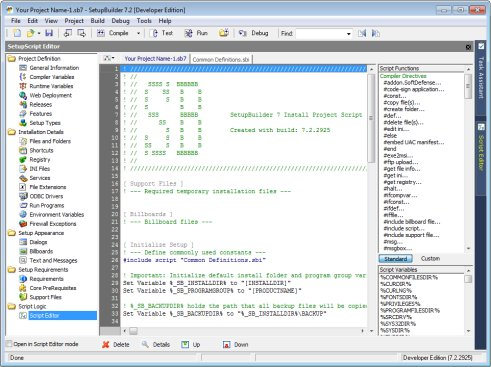
Task: Open Files and Folders tree item
Action: click(x=50, y=141)
